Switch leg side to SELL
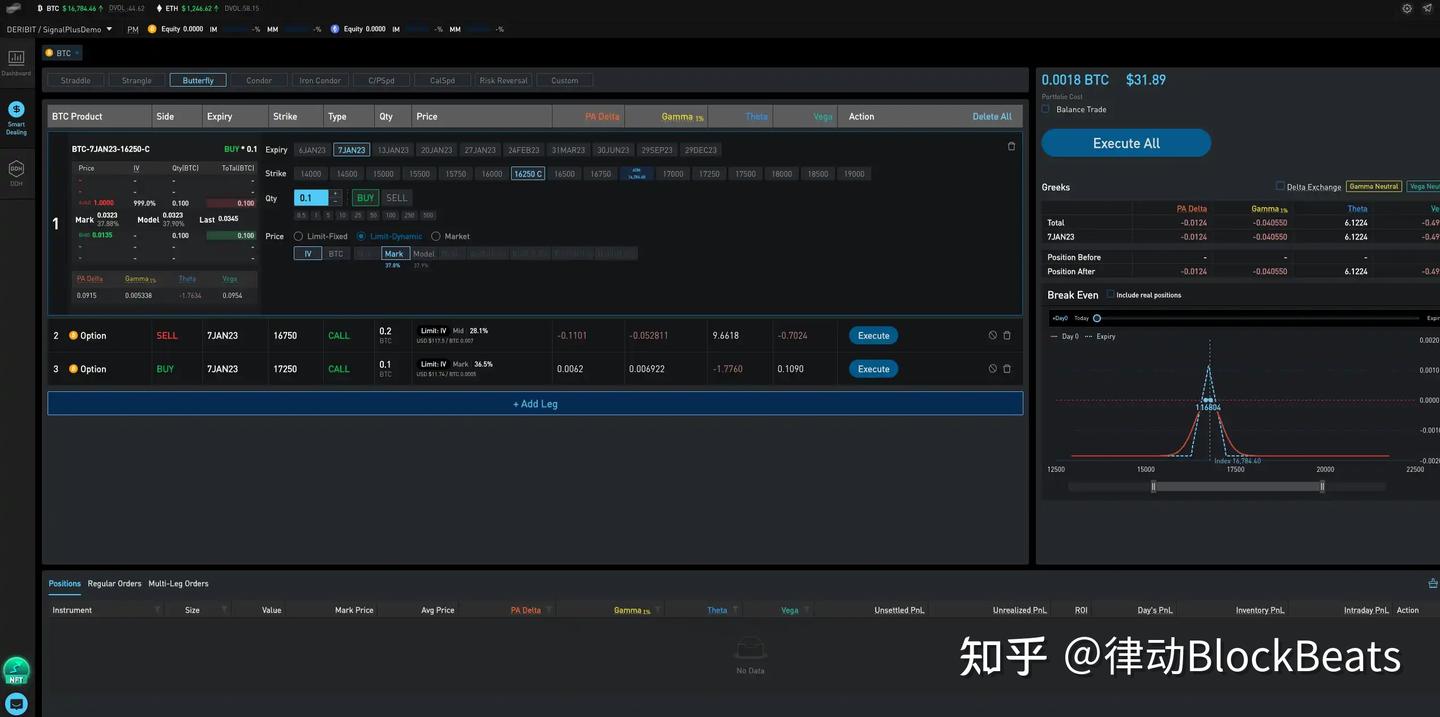The height and width of the screenshot is (717, 1440). coord(397,198)
